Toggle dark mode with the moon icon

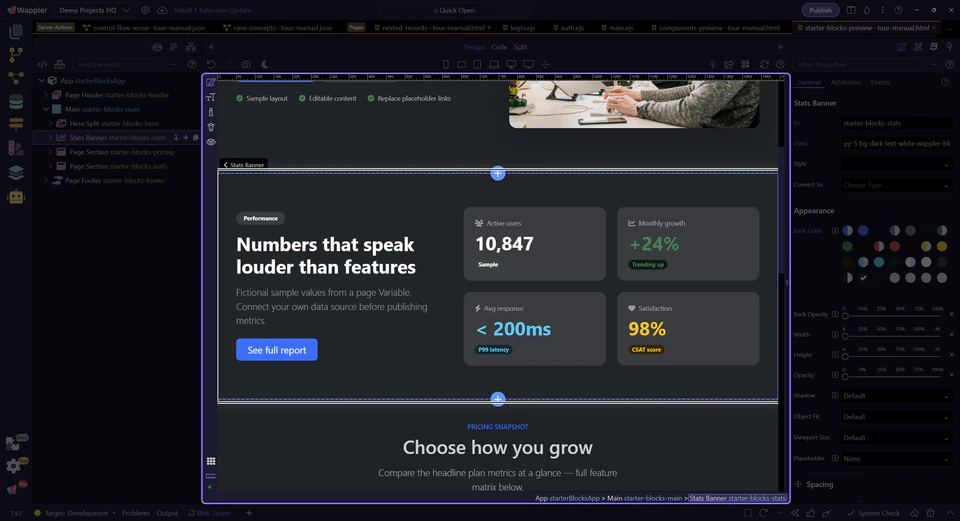264,64
